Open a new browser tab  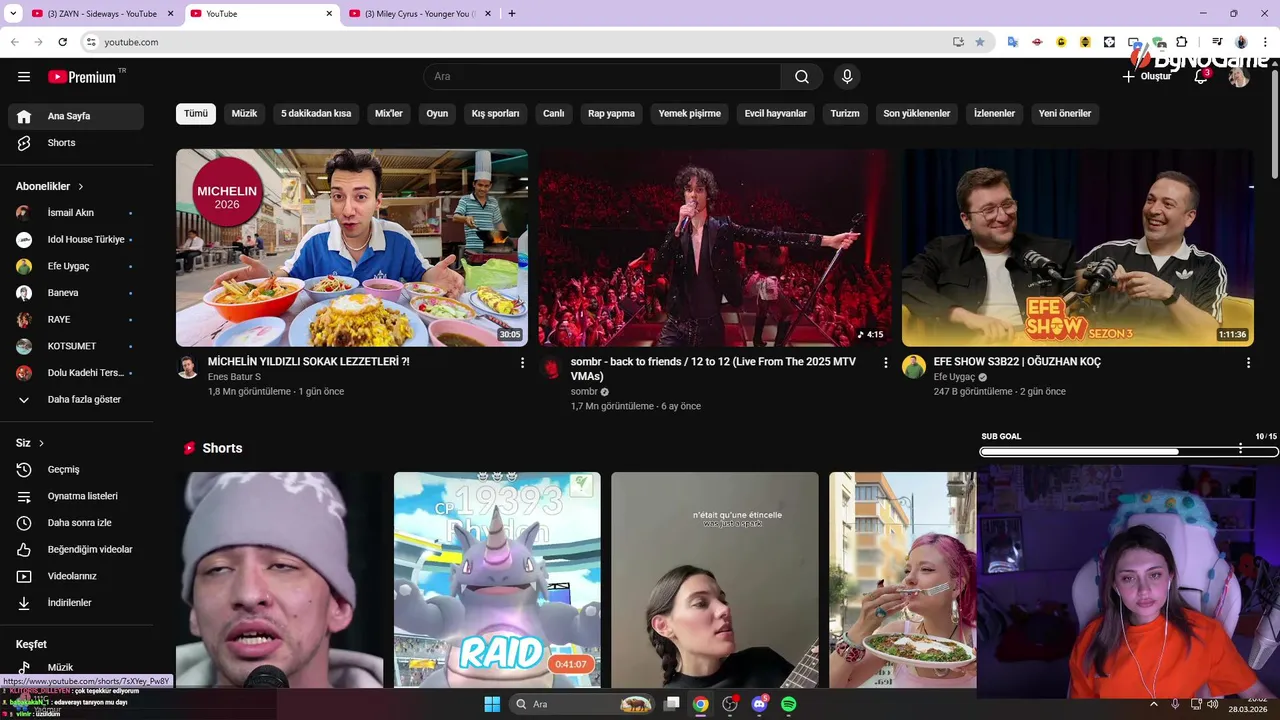(512, 14)
